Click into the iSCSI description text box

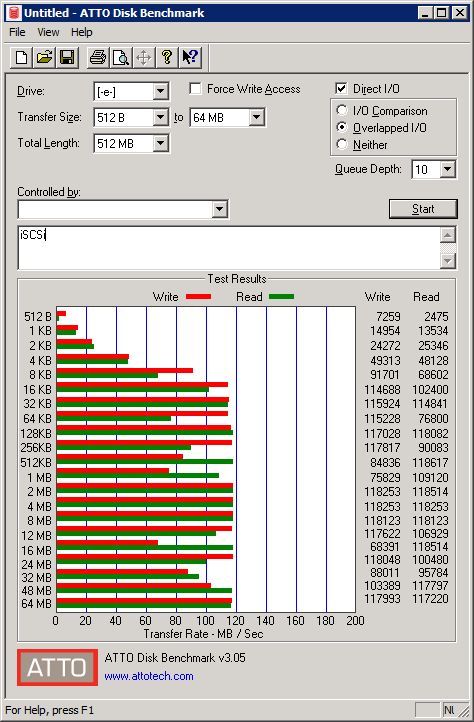pyautogui.click(x=229, y=248)
